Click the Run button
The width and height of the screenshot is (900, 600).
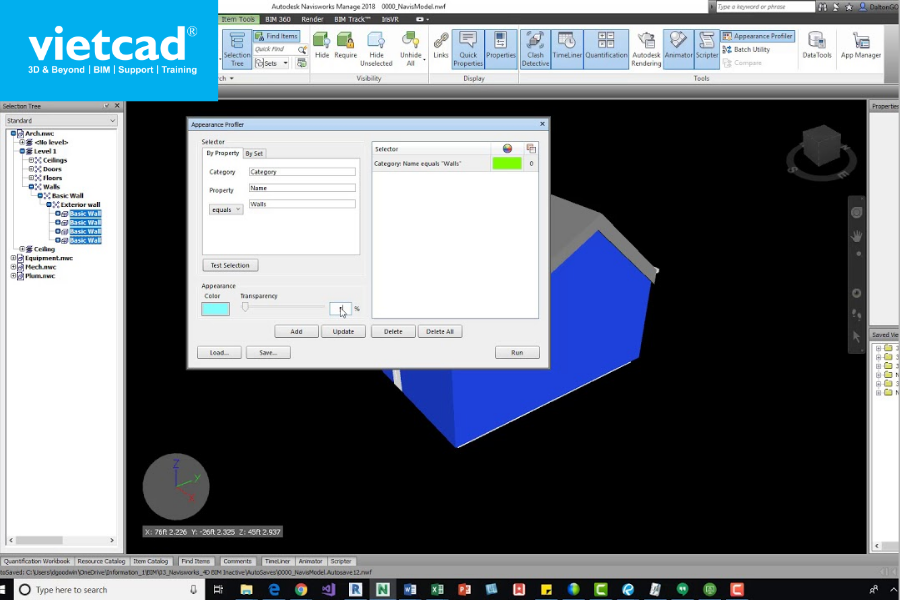tap(517, 353)
